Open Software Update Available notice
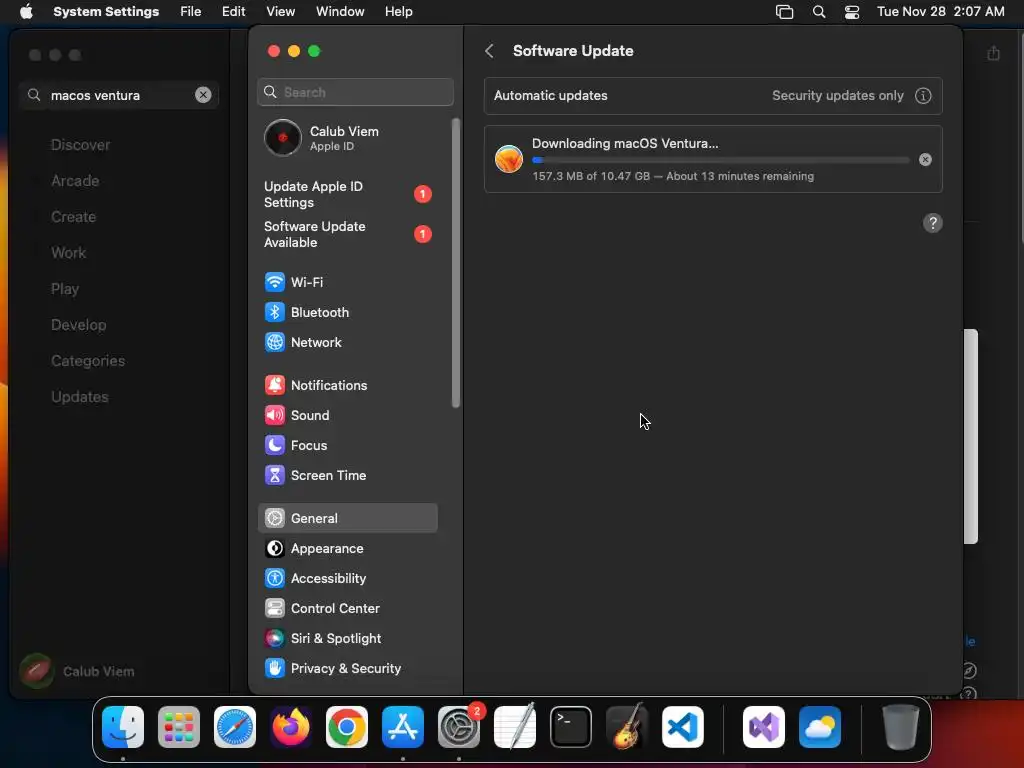This screenshot has width=1024, height=768. 347,234
